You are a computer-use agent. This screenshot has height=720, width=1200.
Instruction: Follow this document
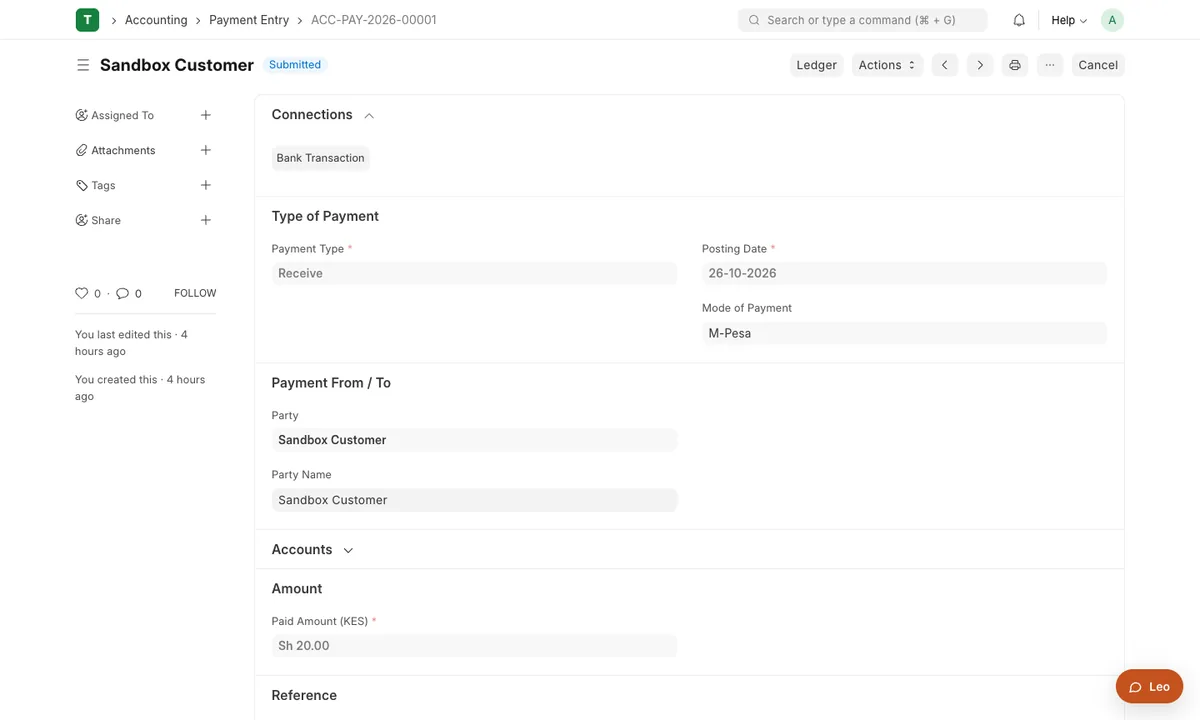pyautogui.click(x=195, y=293)
